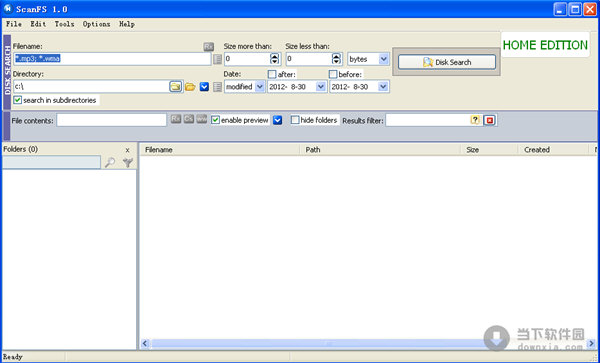Click the Rx regex icon above Filename field

click(x=209, y=47)
